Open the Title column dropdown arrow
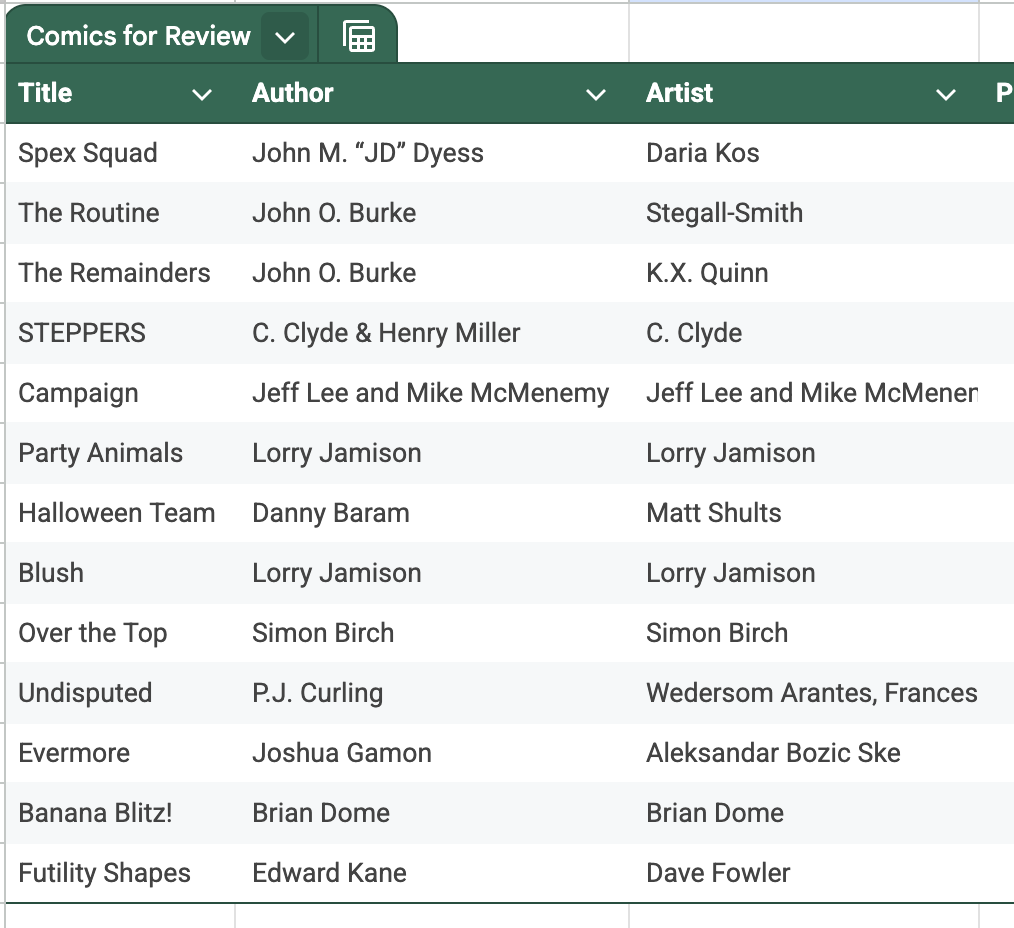The height and width of the screenshot is (928, 1014). pos(202,94)
